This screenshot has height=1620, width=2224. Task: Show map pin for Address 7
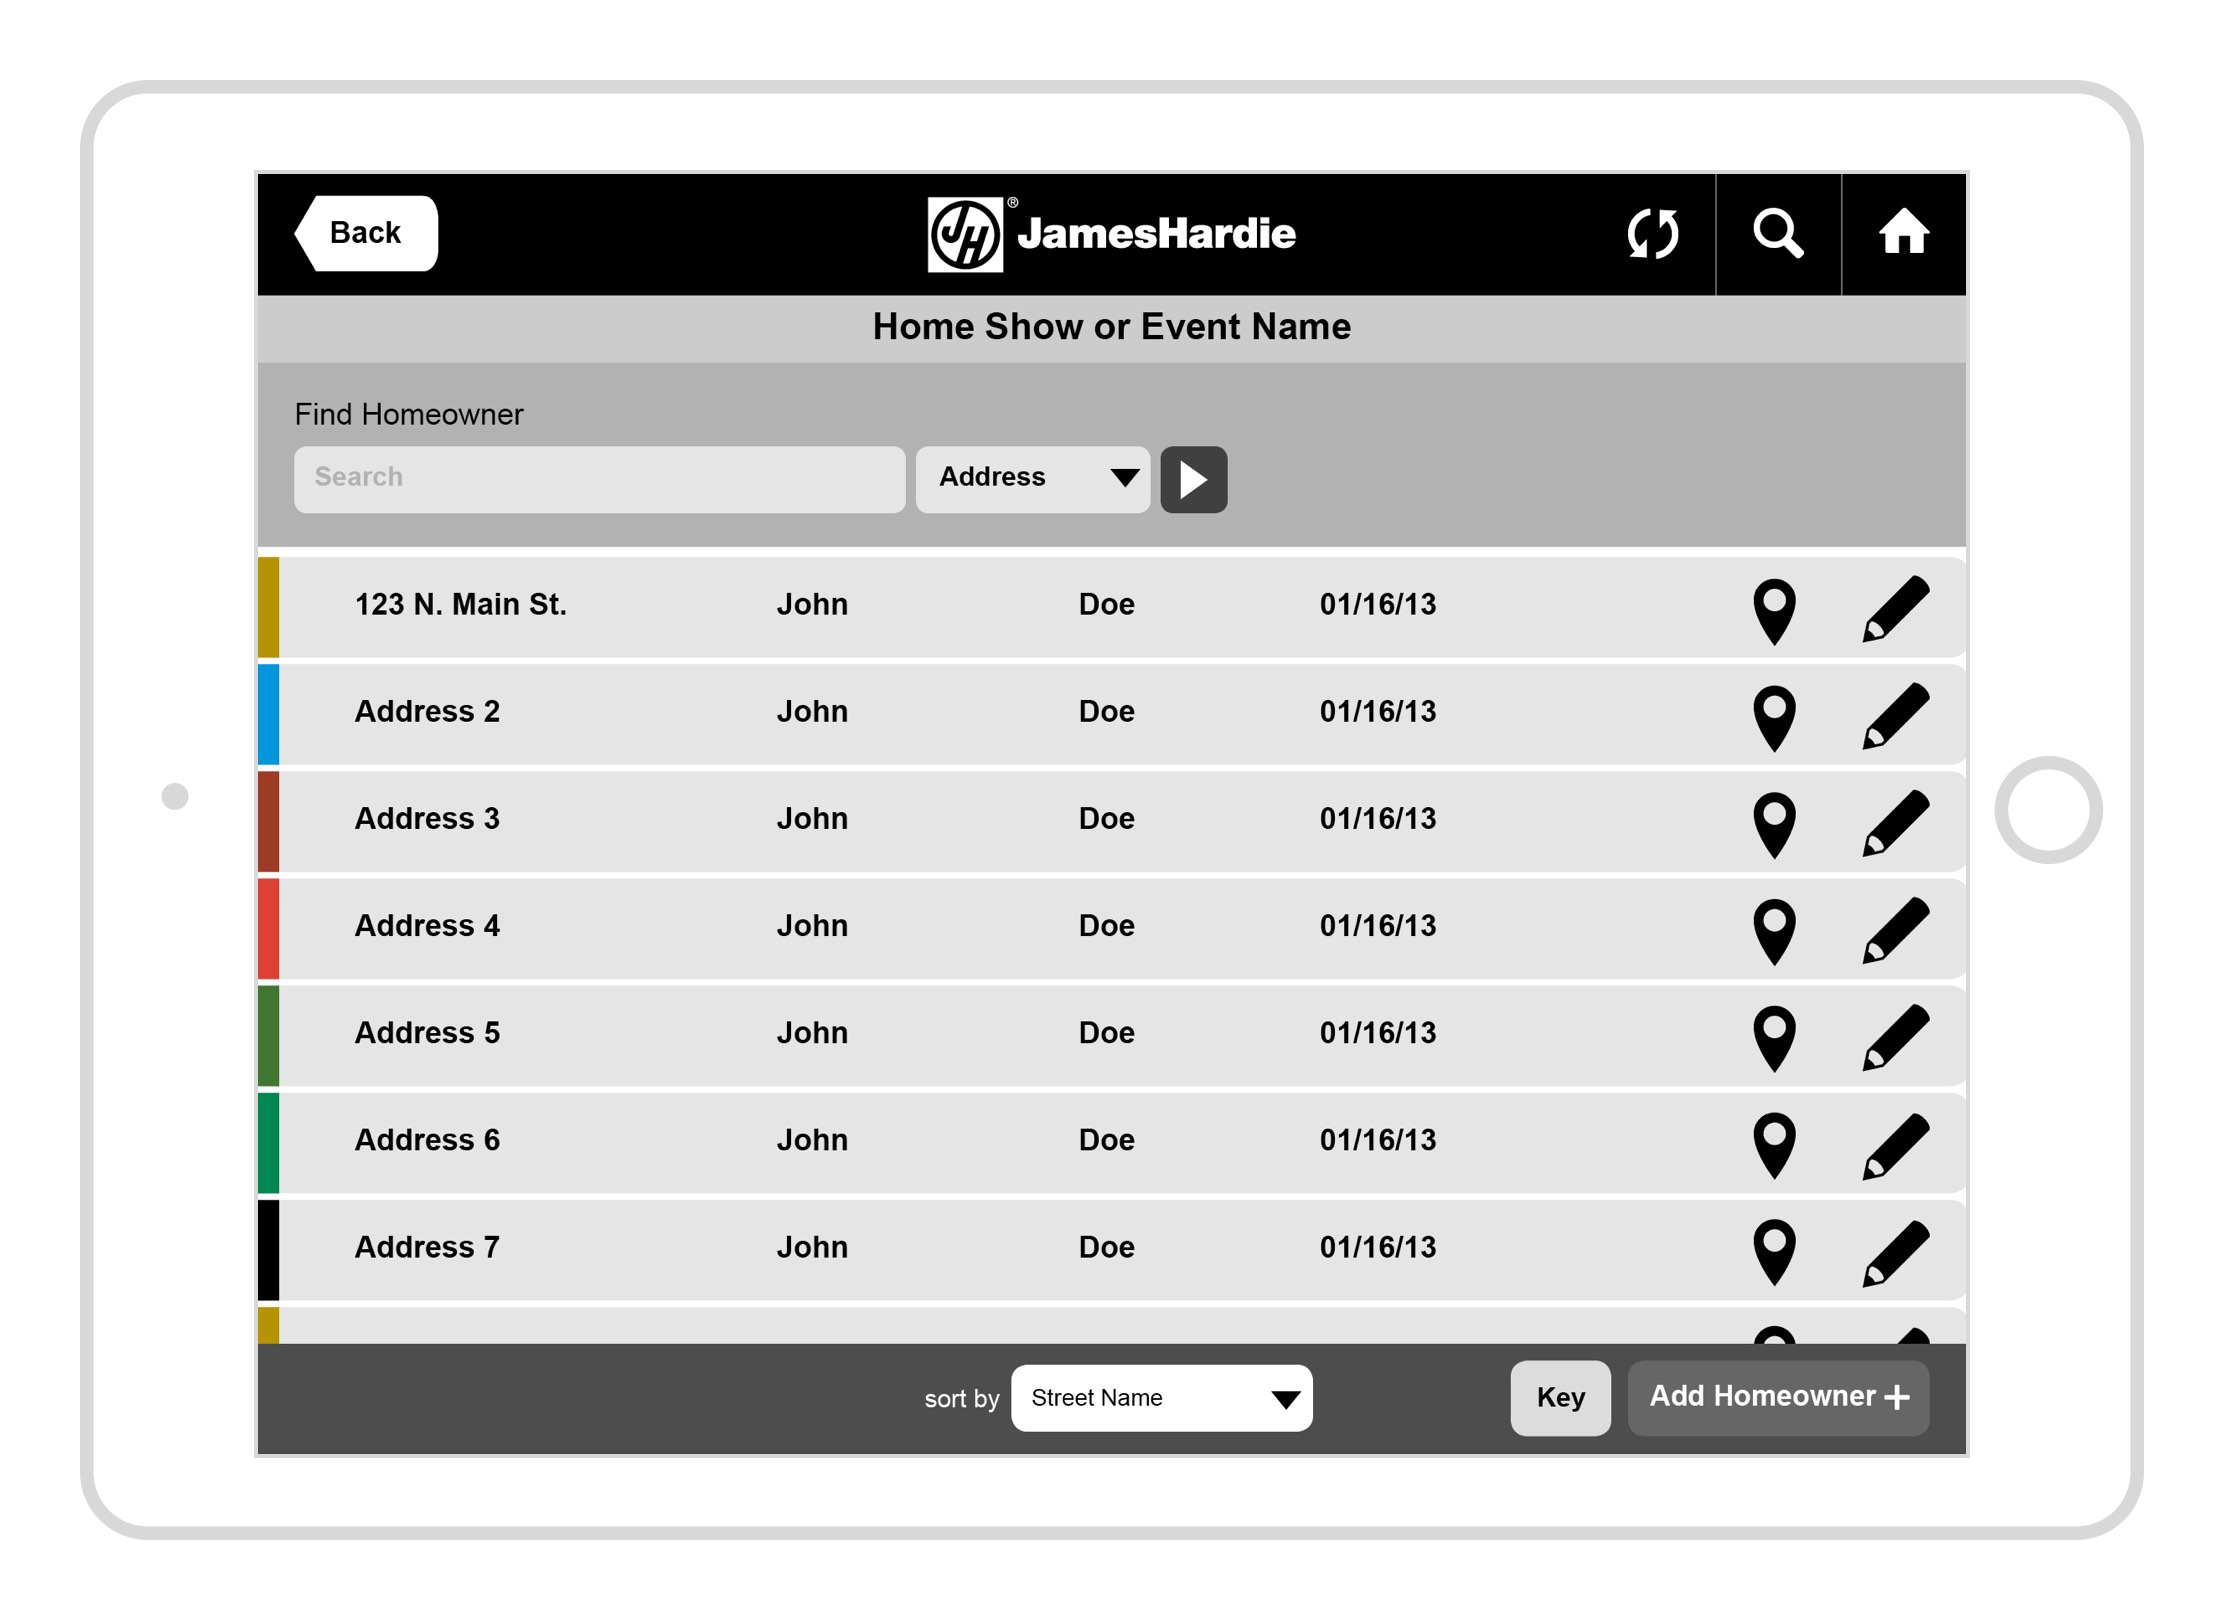point(1774,1253)
